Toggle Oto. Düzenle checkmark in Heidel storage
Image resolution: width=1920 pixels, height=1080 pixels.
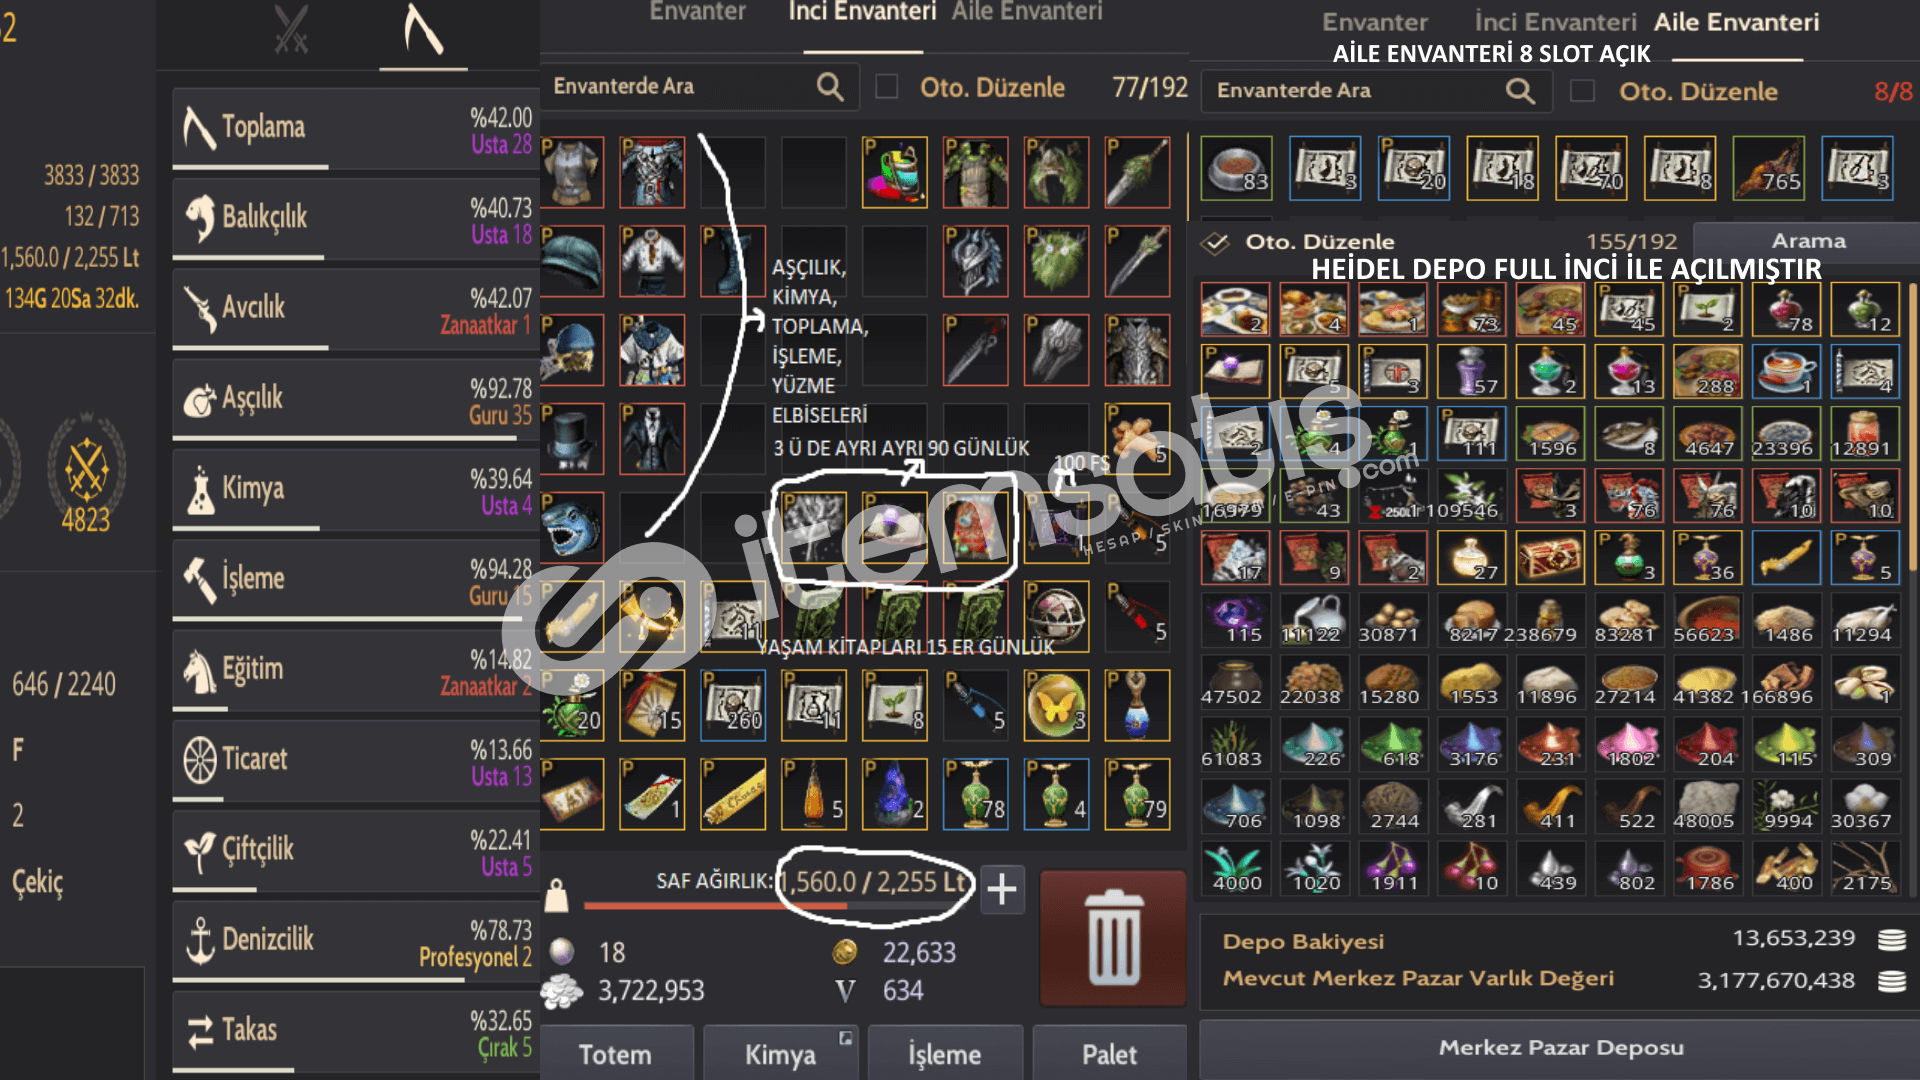coord(1215,242)
